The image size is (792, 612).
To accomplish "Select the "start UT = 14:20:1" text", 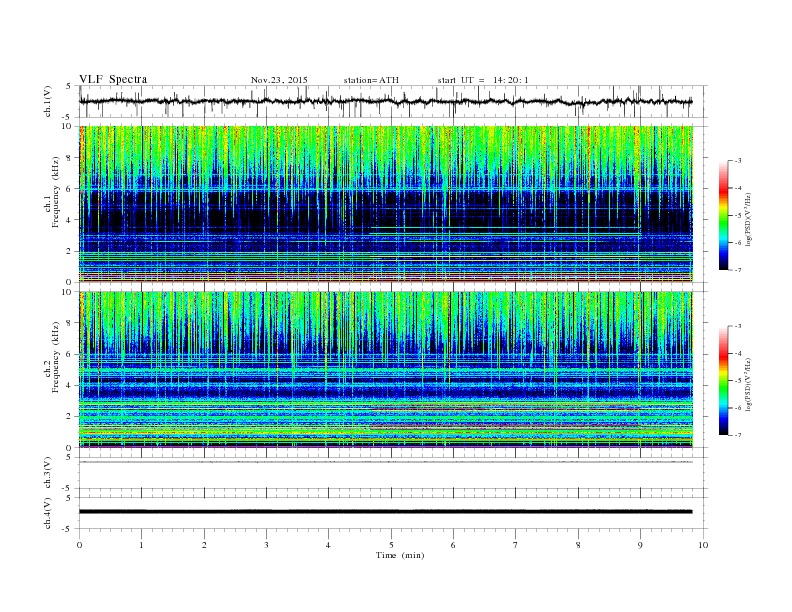I will coord(483,80).
